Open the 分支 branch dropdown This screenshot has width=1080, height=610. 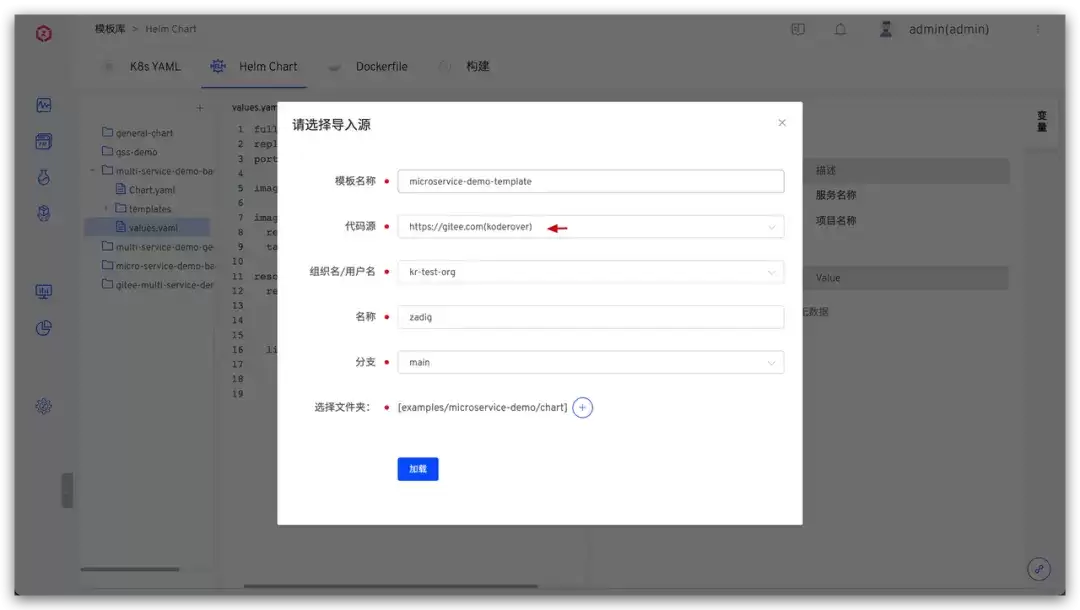pyautogui.click(x=590, y=362)
